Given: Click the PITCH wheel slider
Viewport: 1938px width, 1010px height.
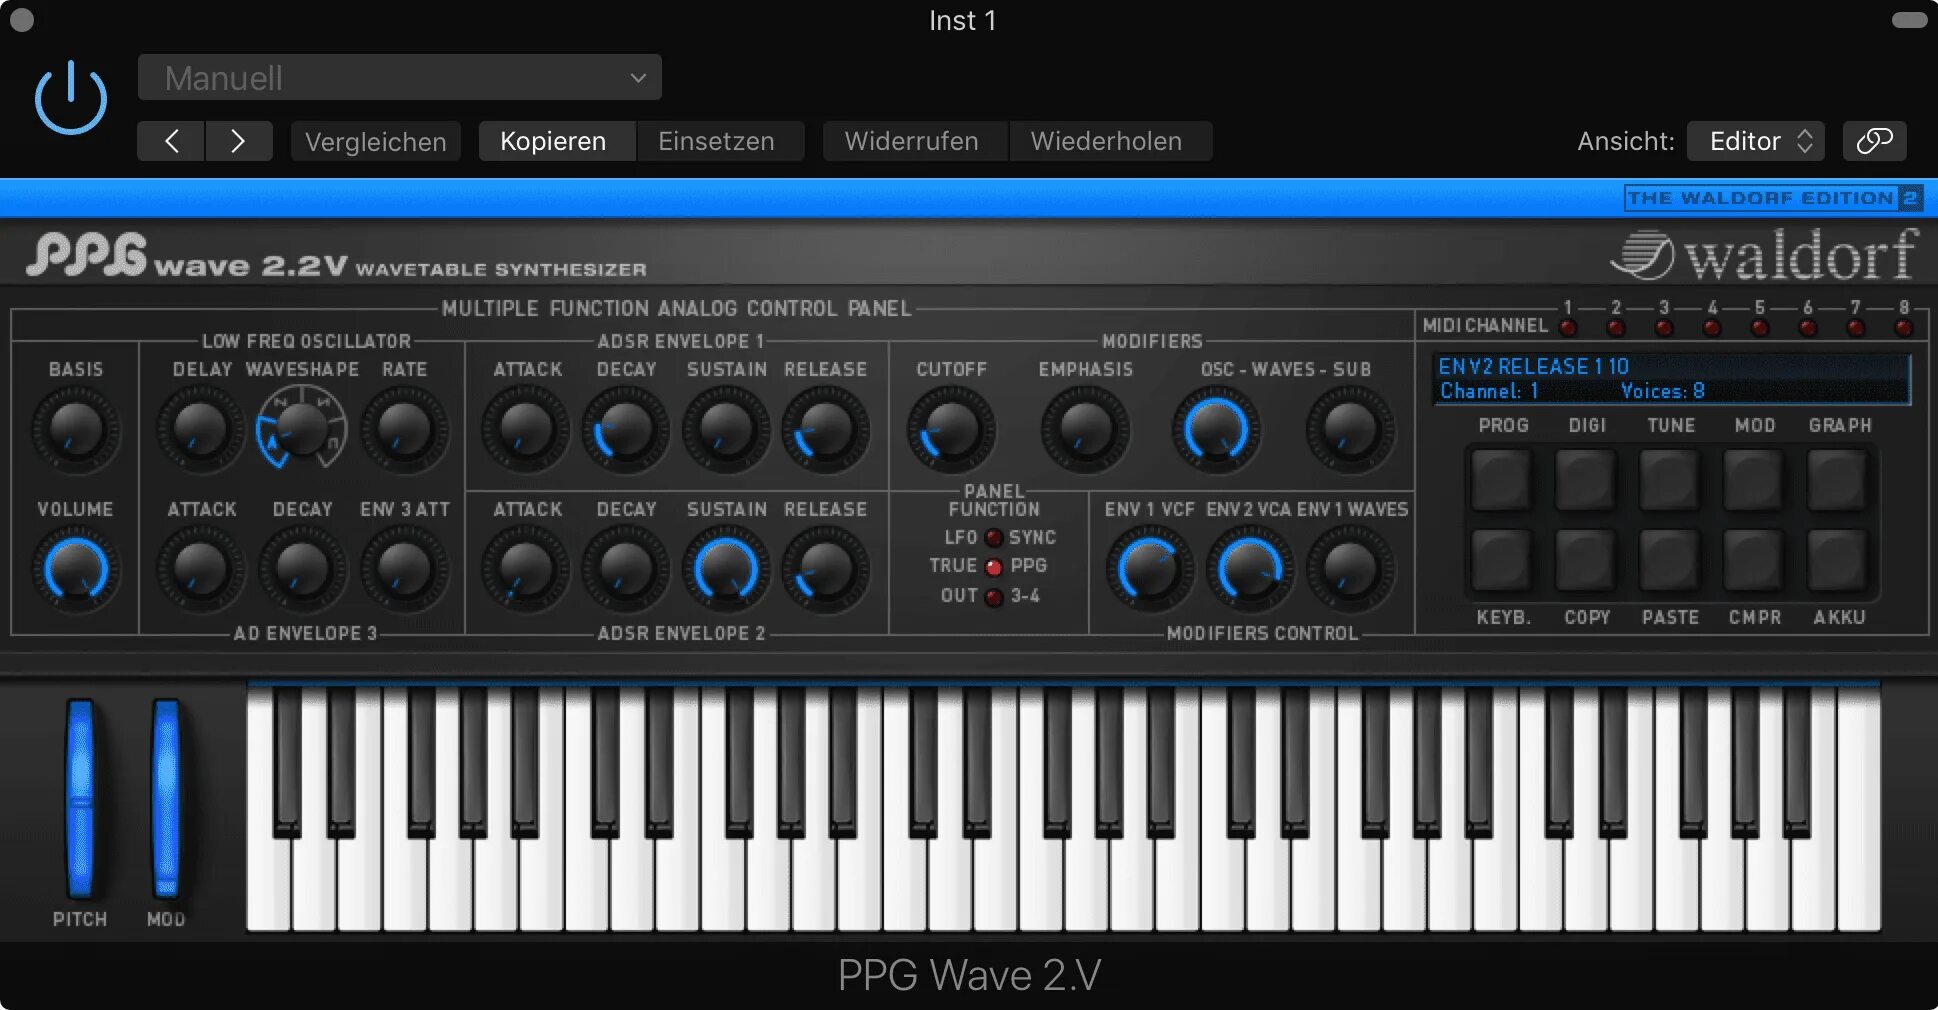Looking at the screenshot, I should (80, 798).
